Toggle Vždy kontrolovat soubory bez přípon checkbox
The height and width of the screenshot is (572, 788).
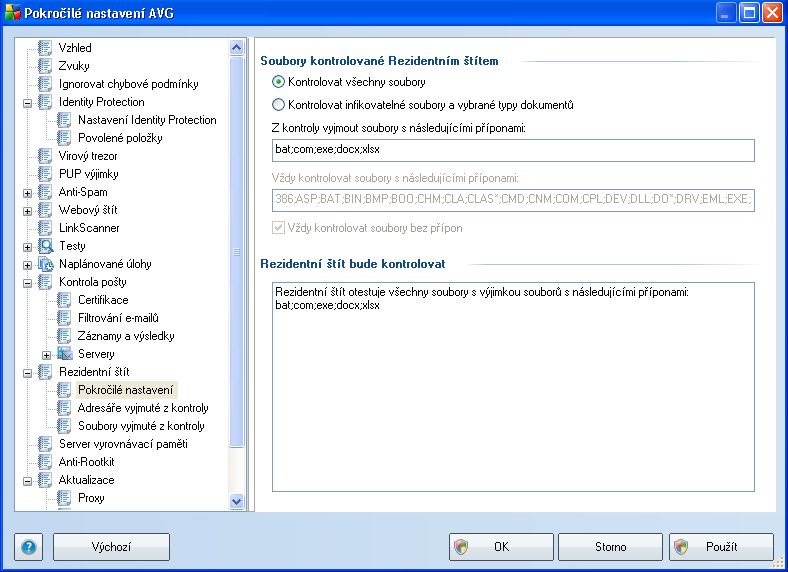(x=278, y=228)
